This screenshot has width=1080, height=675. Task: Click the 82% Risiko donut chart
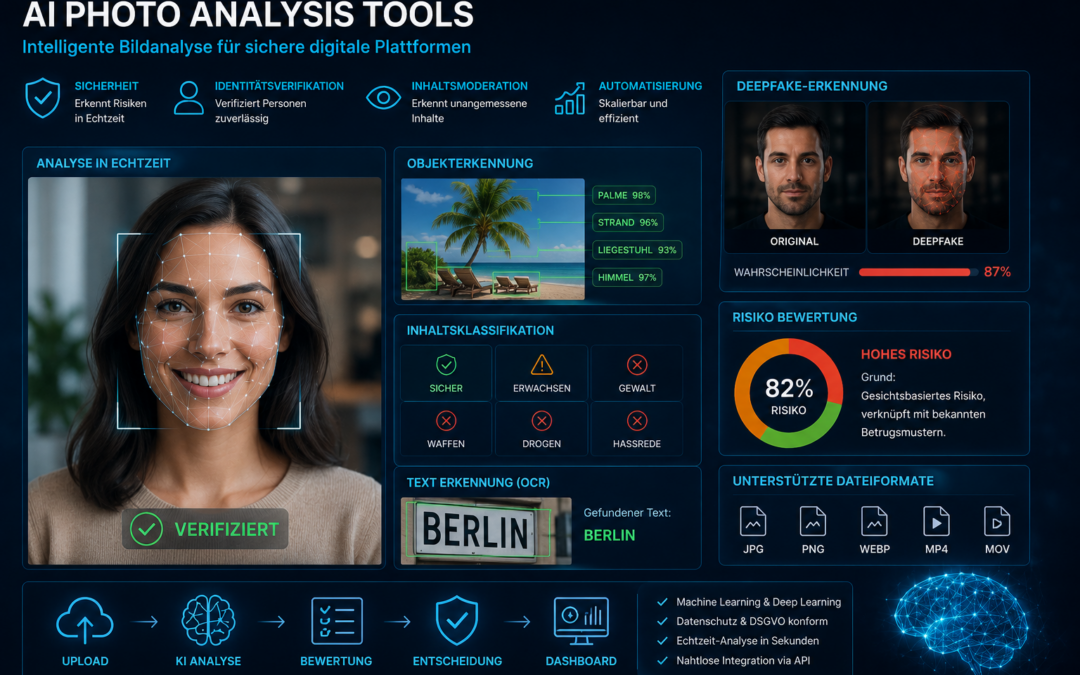click(x=788, y=393)
